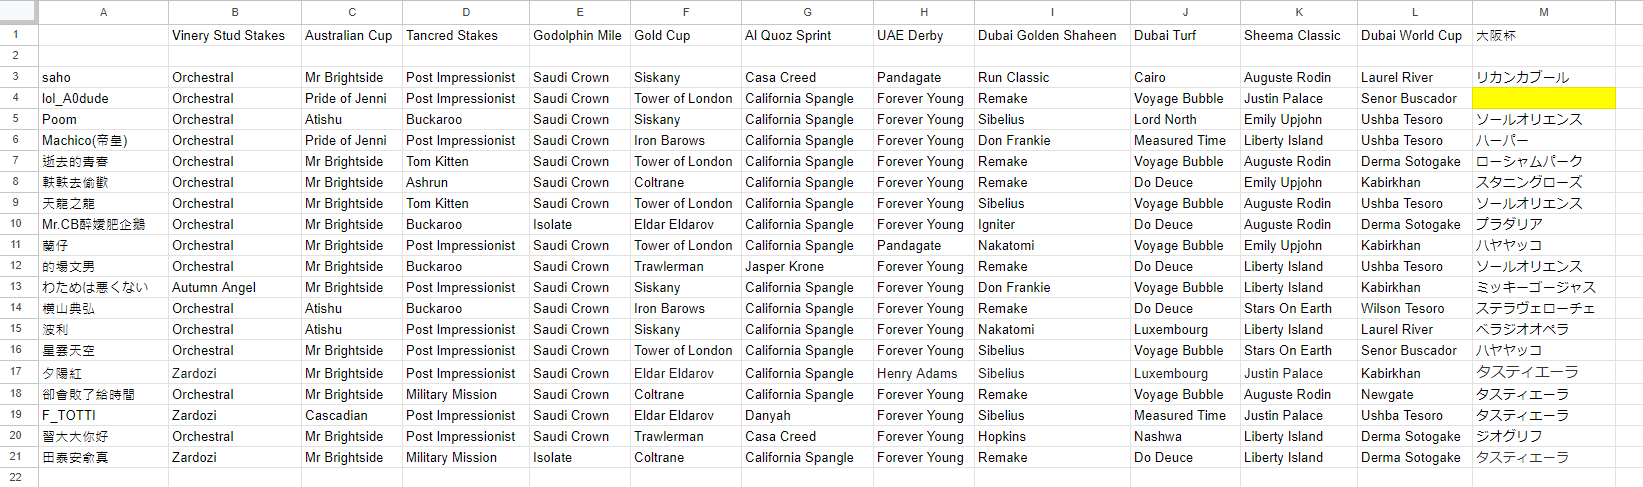The image size is (1643, 487).
Task: Click the Newgate cell
Action: pyautogui.click(x=1414, y=394)
